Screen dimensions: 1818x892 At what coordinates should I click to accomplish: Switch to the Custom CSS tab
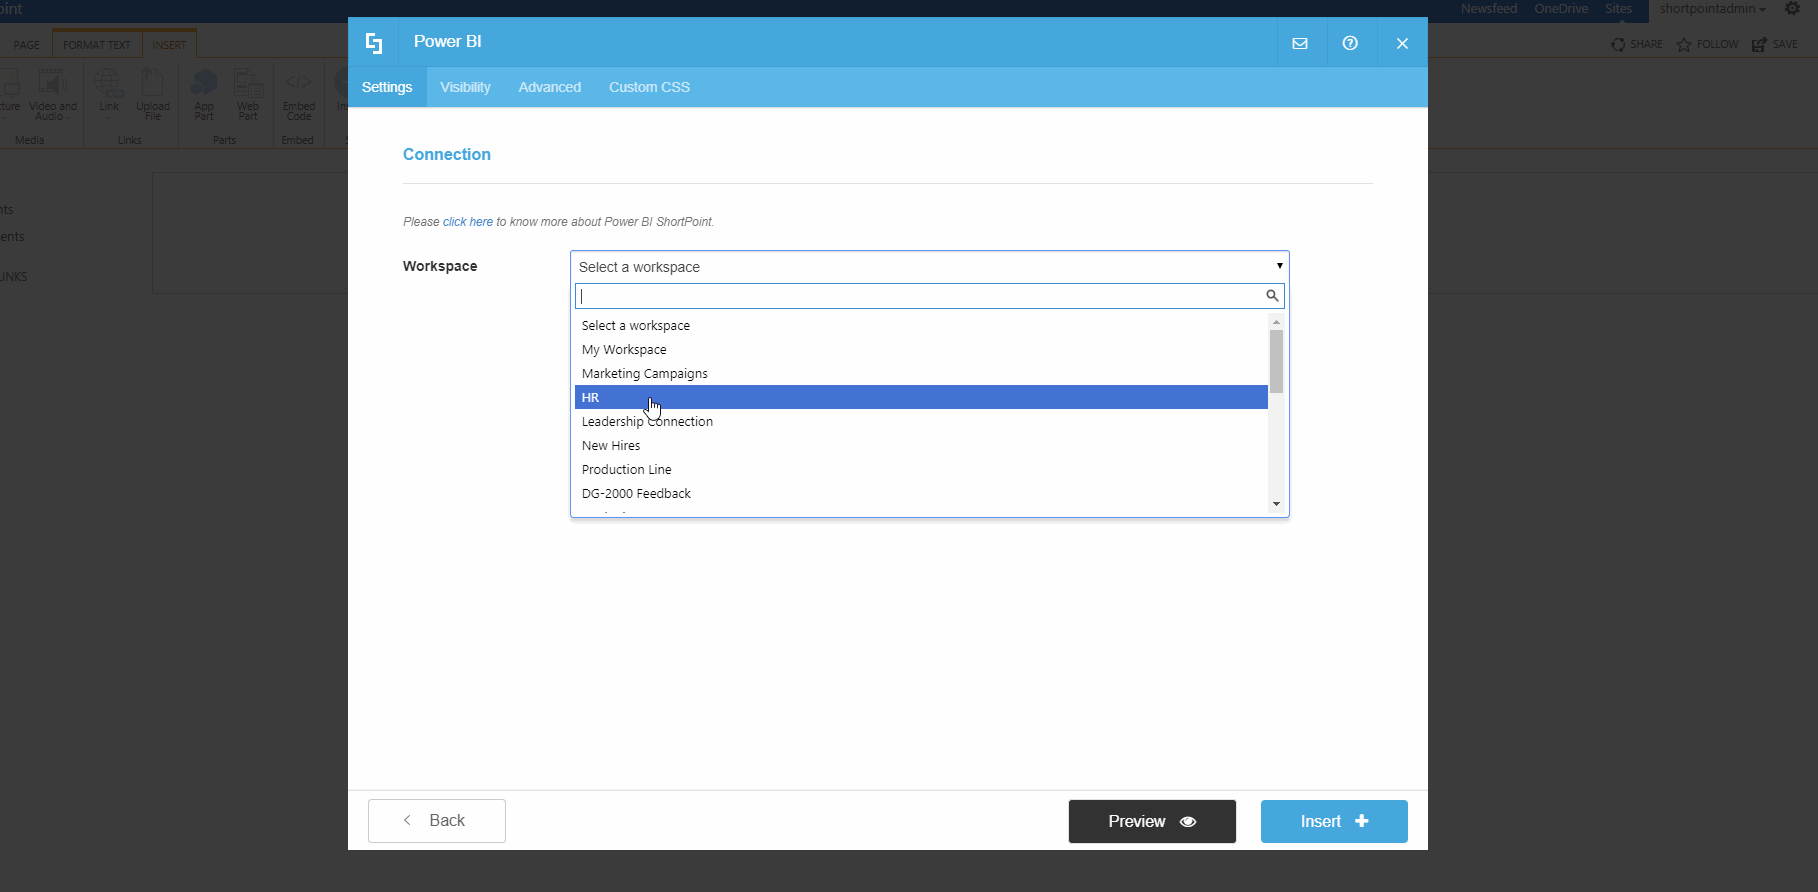[649, 87]
